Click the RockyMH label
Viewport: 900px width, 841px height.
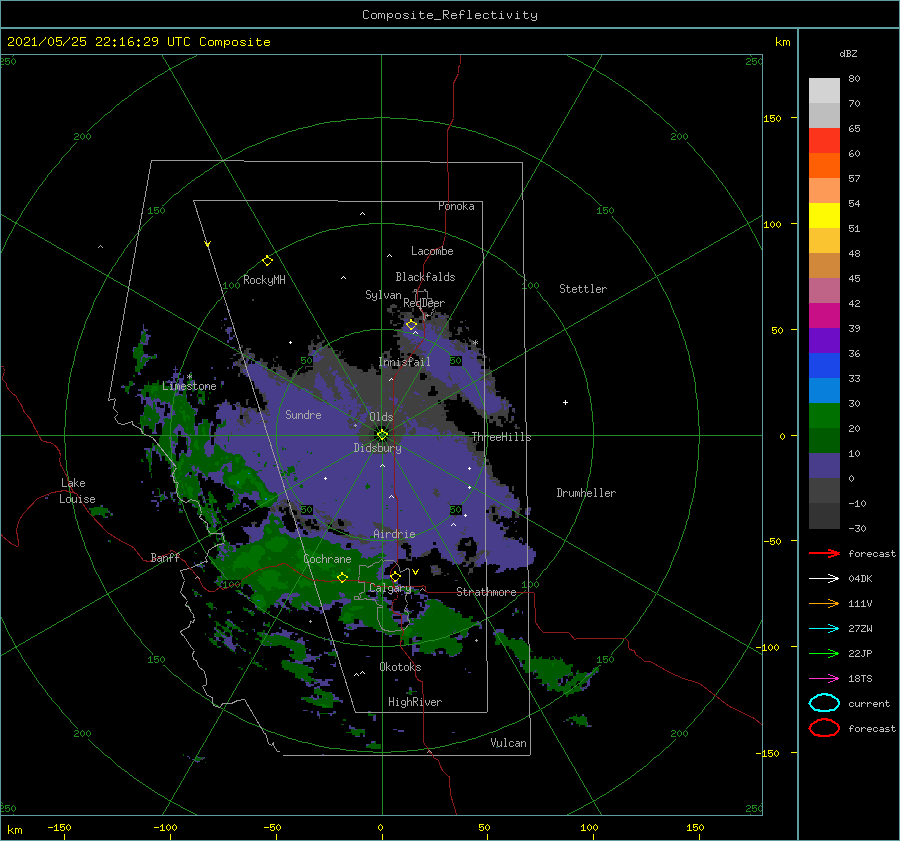tap(264, 280)
